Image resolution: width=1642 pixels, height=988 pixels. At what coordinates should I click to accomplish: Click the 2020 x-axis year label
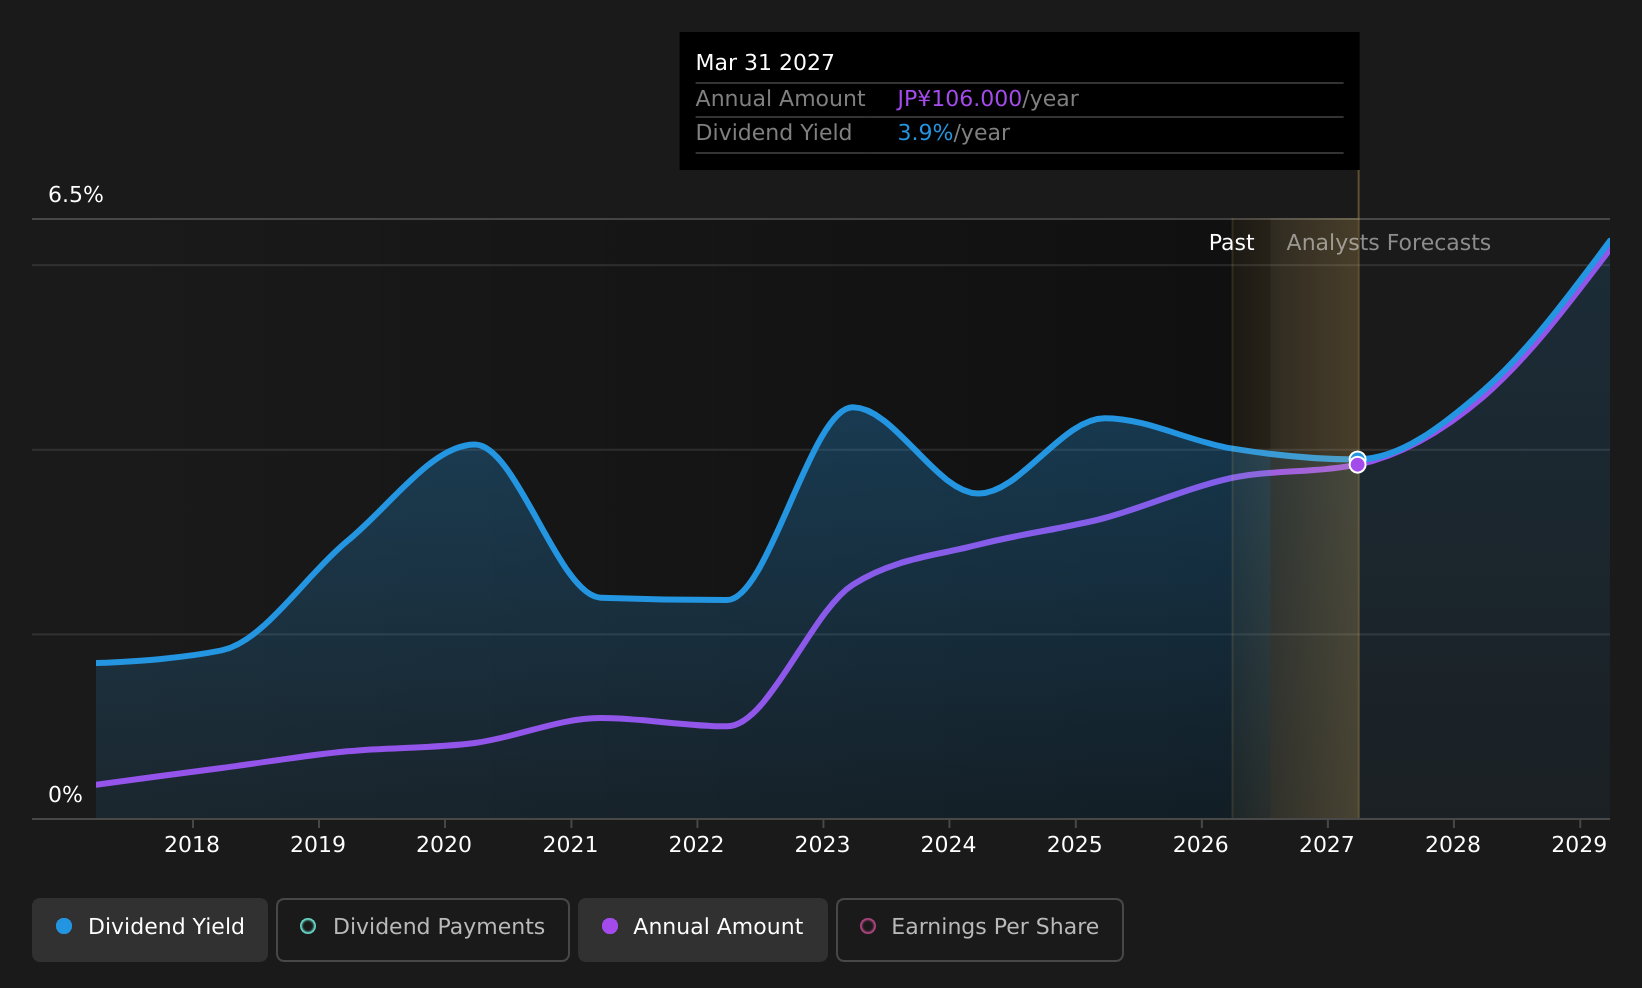pos(444,845)
